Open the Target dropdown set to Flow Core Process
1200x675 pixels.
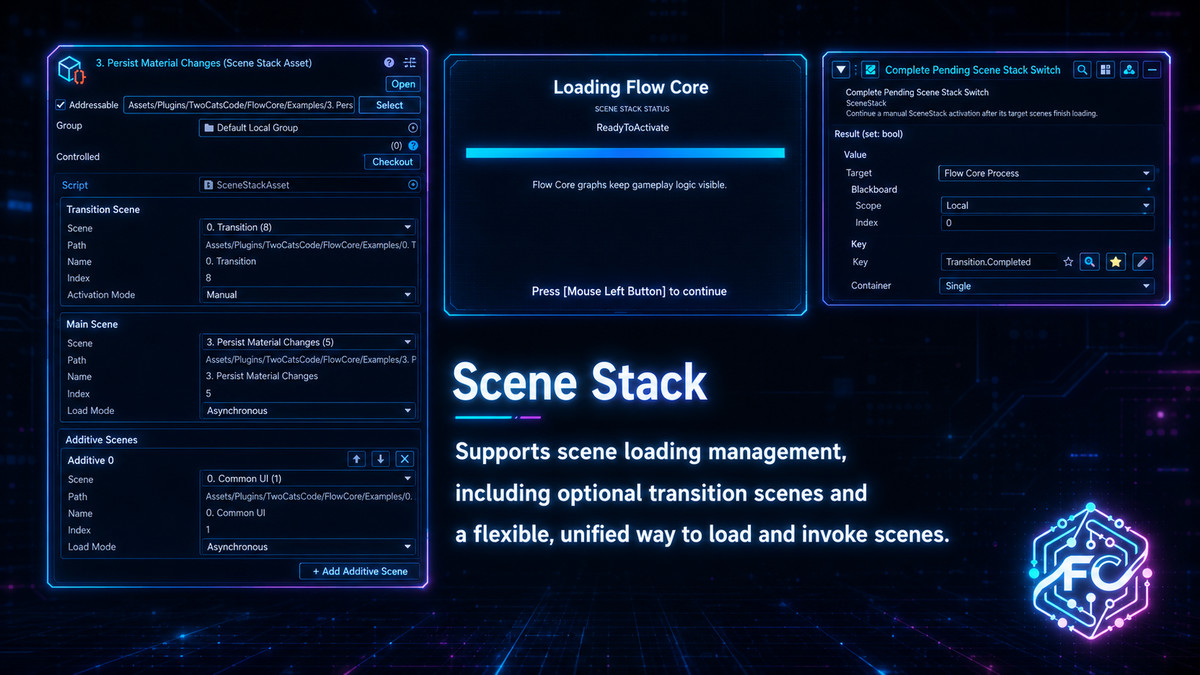[1046, 173]
